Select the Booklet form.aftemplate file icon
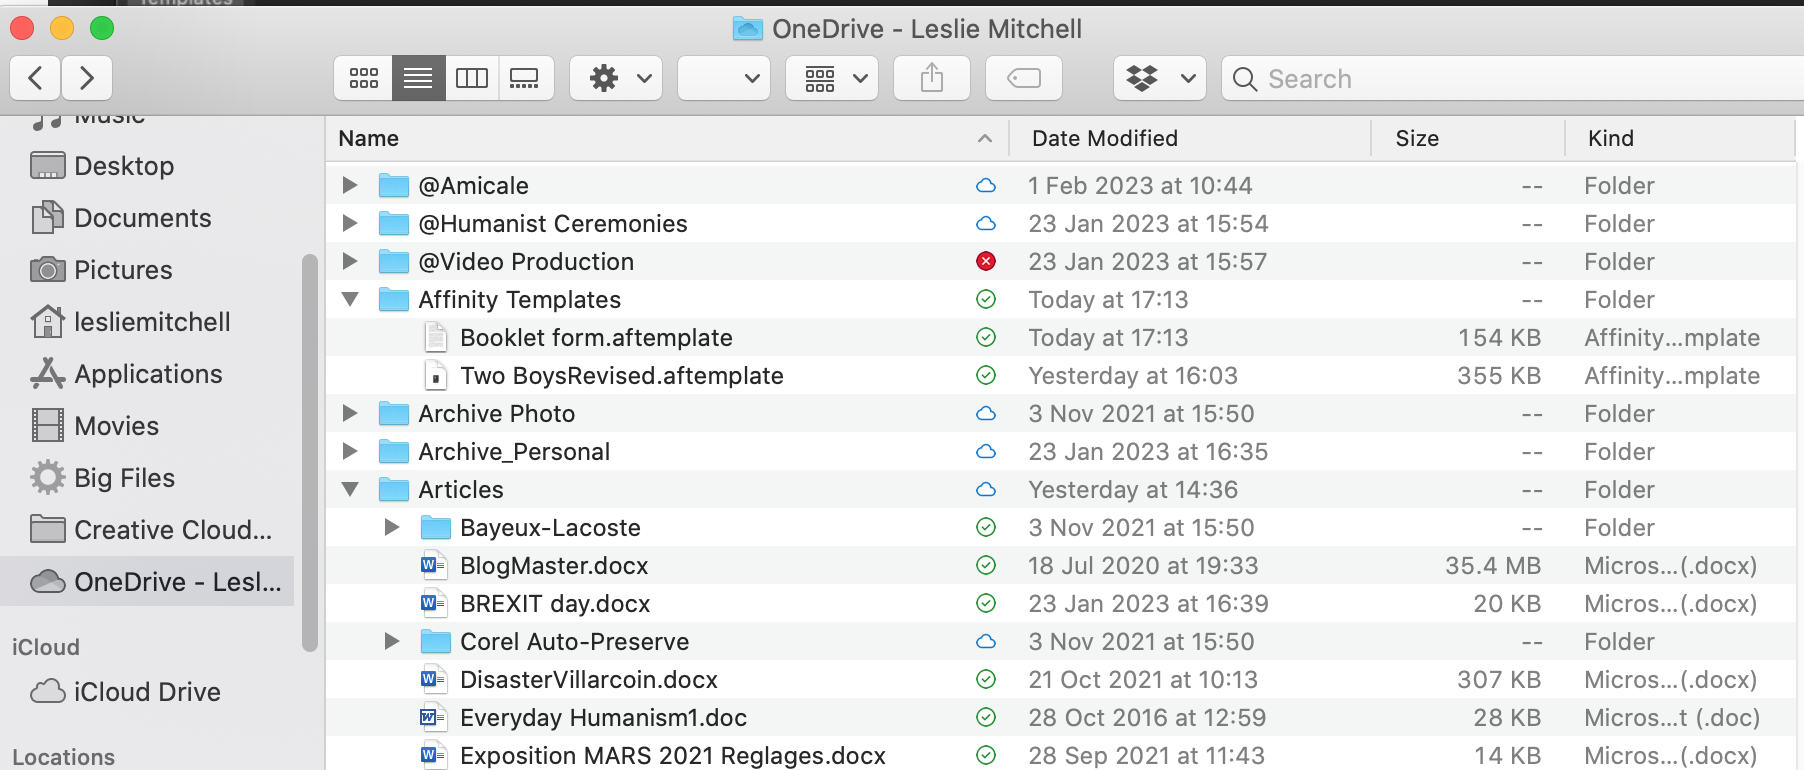This screenshot has height=770, width=1804. (x=436, y=337)
